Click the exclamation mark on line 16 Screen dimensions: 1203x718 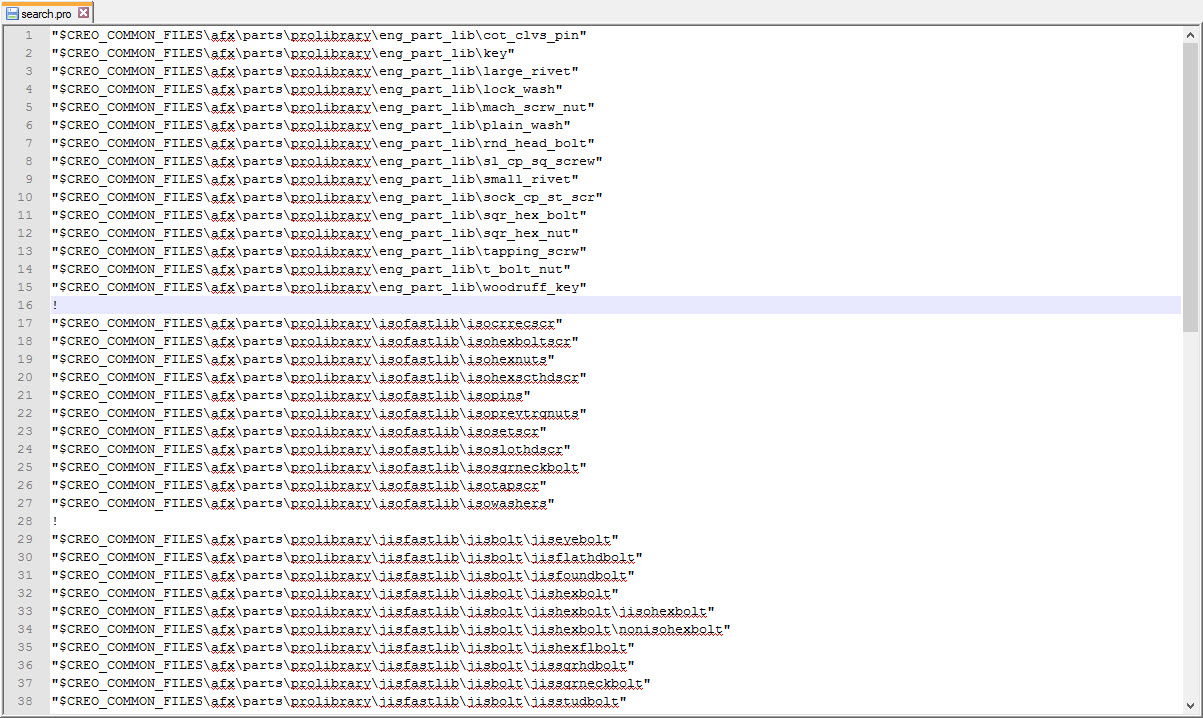click(55, 305)
